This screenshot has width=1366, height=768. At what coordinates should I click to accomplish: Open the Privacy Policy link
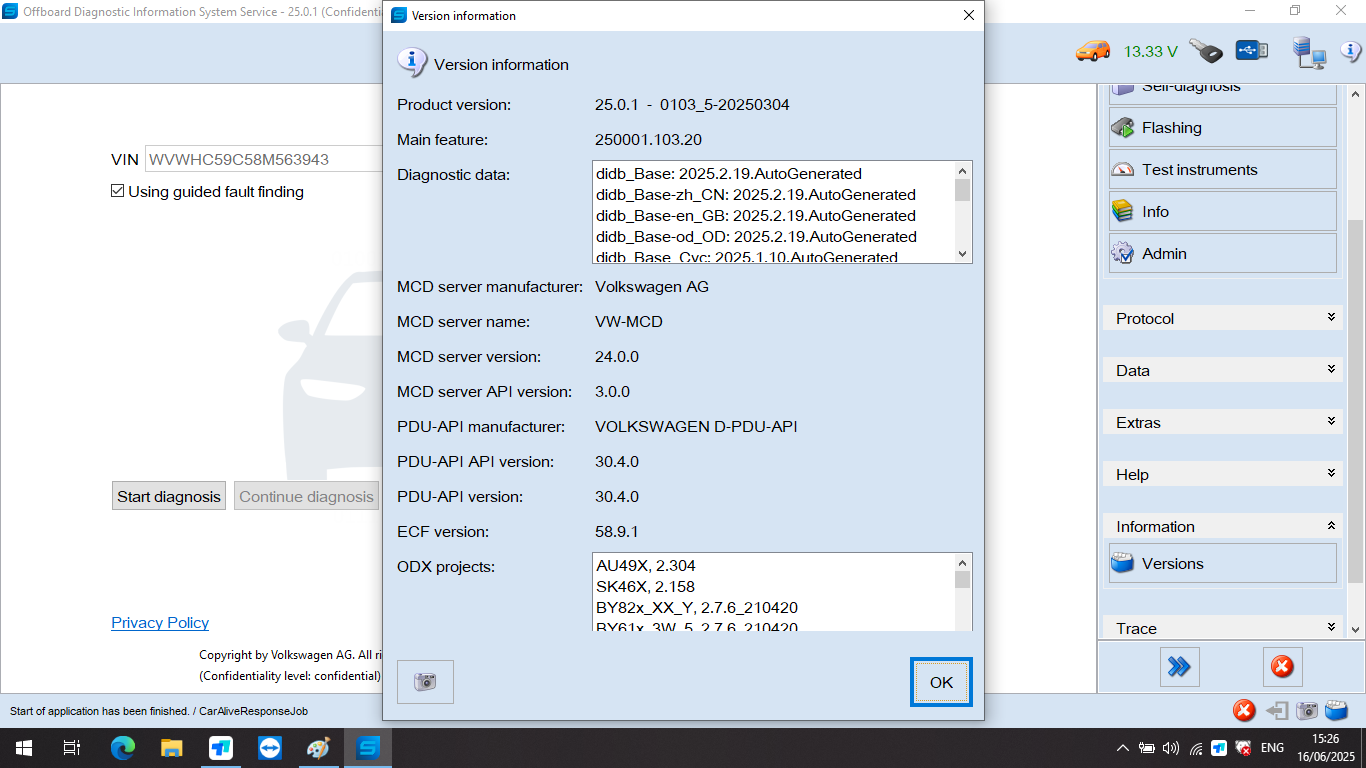point(159,622)
